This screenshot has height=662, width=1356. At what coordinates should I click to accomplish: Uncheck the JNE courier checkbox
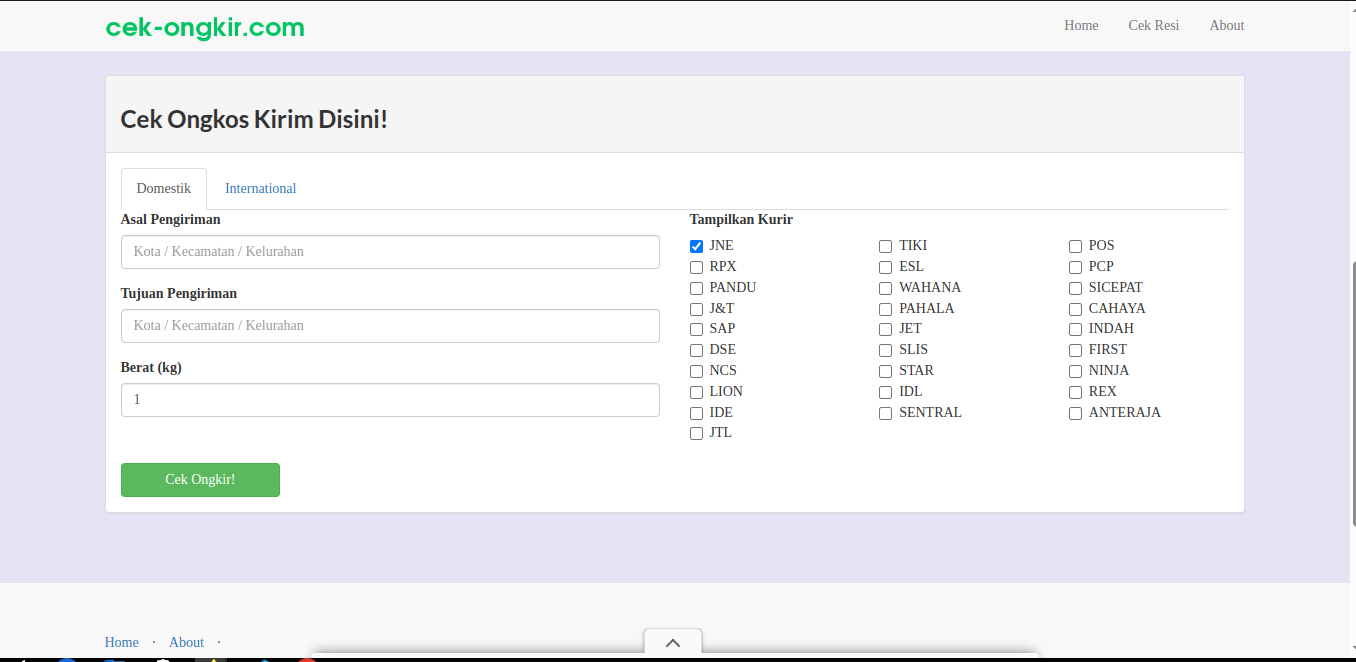pyautogui.click(x=697, y=246)
